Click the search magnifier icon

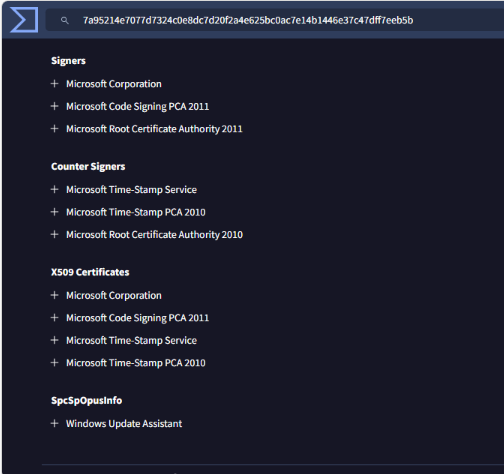coord(65,21)
